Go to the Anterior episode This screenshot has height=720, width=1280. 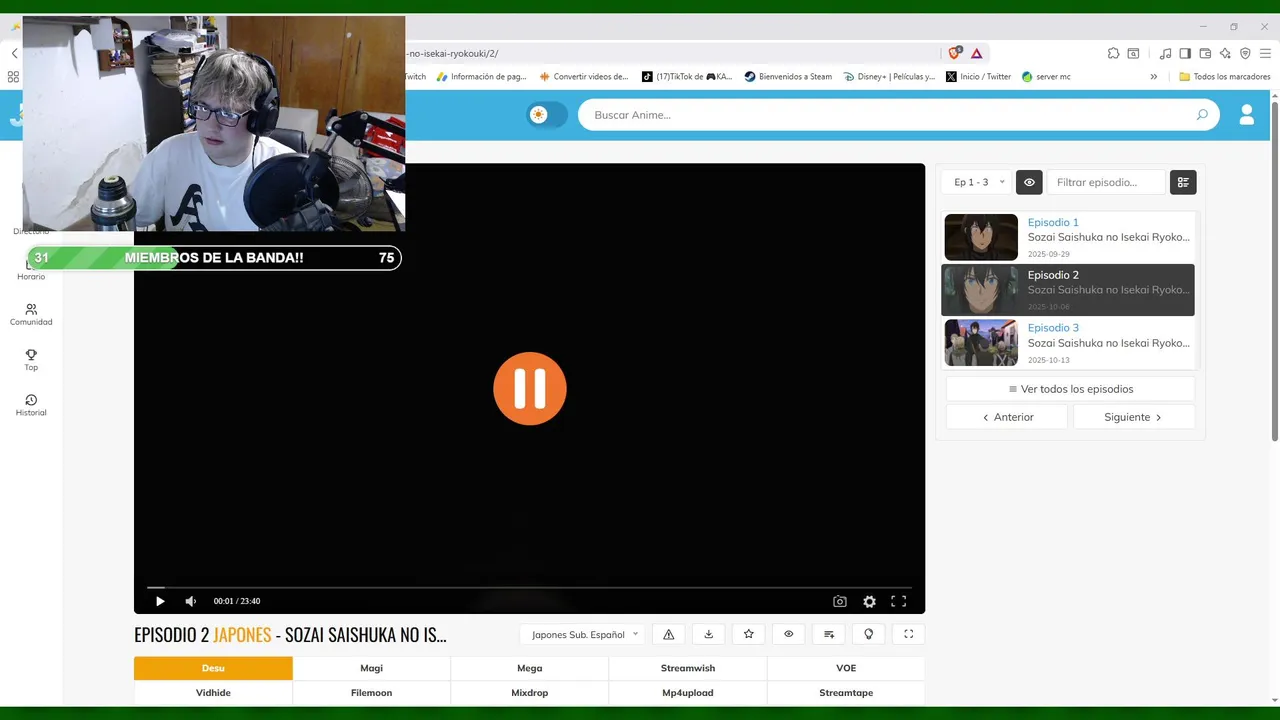coord(1007,417)
